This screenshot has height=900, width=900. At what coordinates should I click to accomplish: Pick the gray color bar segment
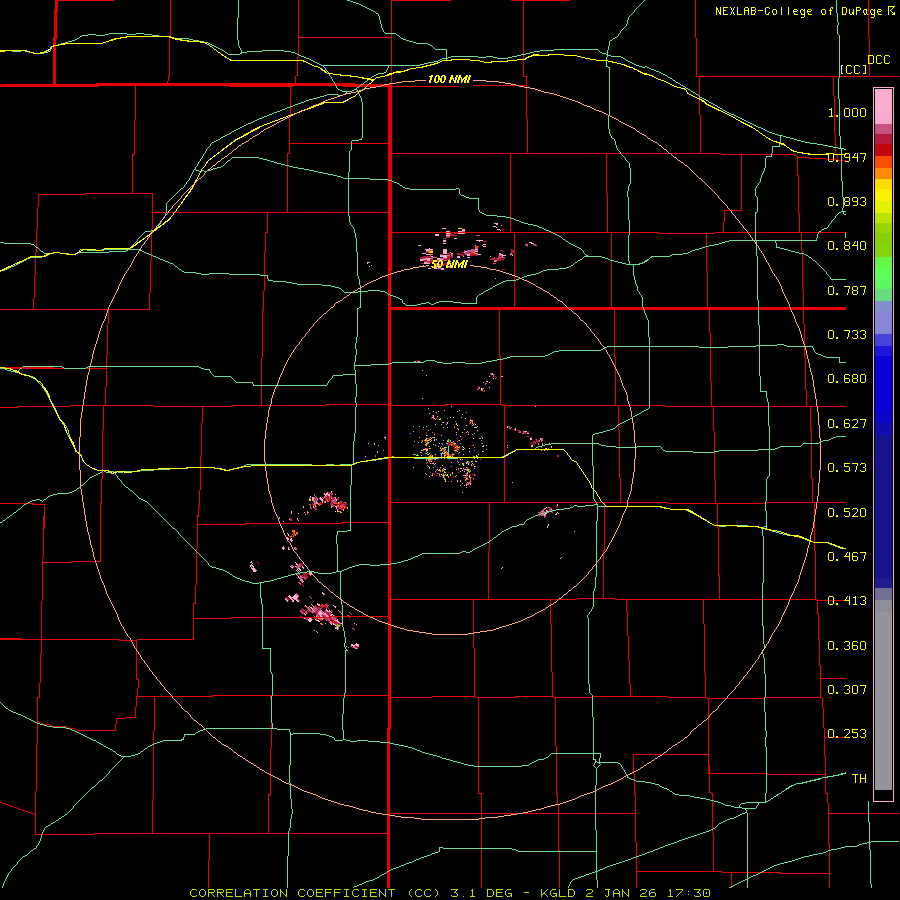click(883, 695)
